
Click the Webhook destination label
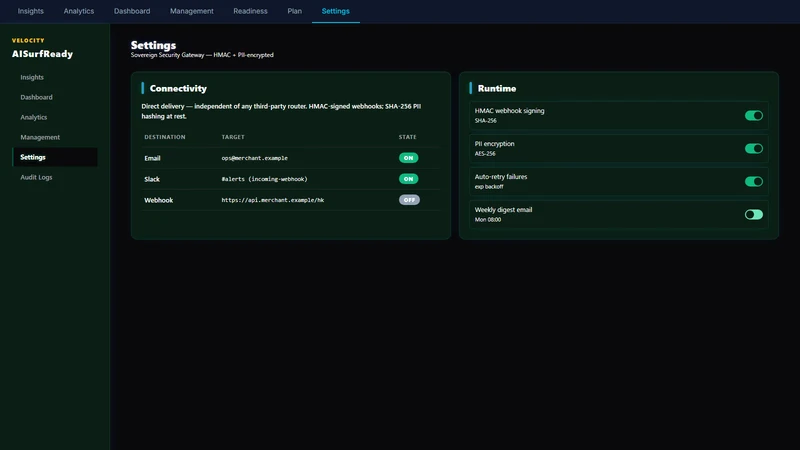pos(159,200)
